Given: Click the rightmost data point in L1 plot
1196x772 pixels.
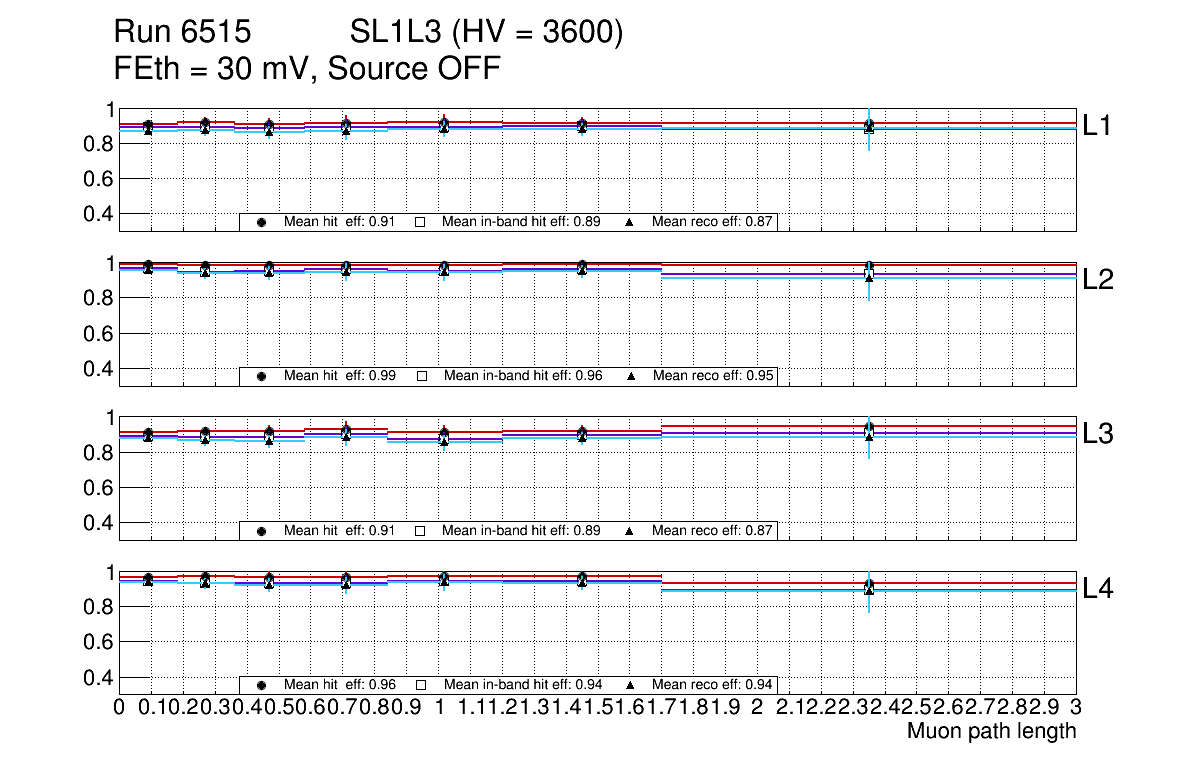Looking at the screenshot, I should tap(869, 126).
